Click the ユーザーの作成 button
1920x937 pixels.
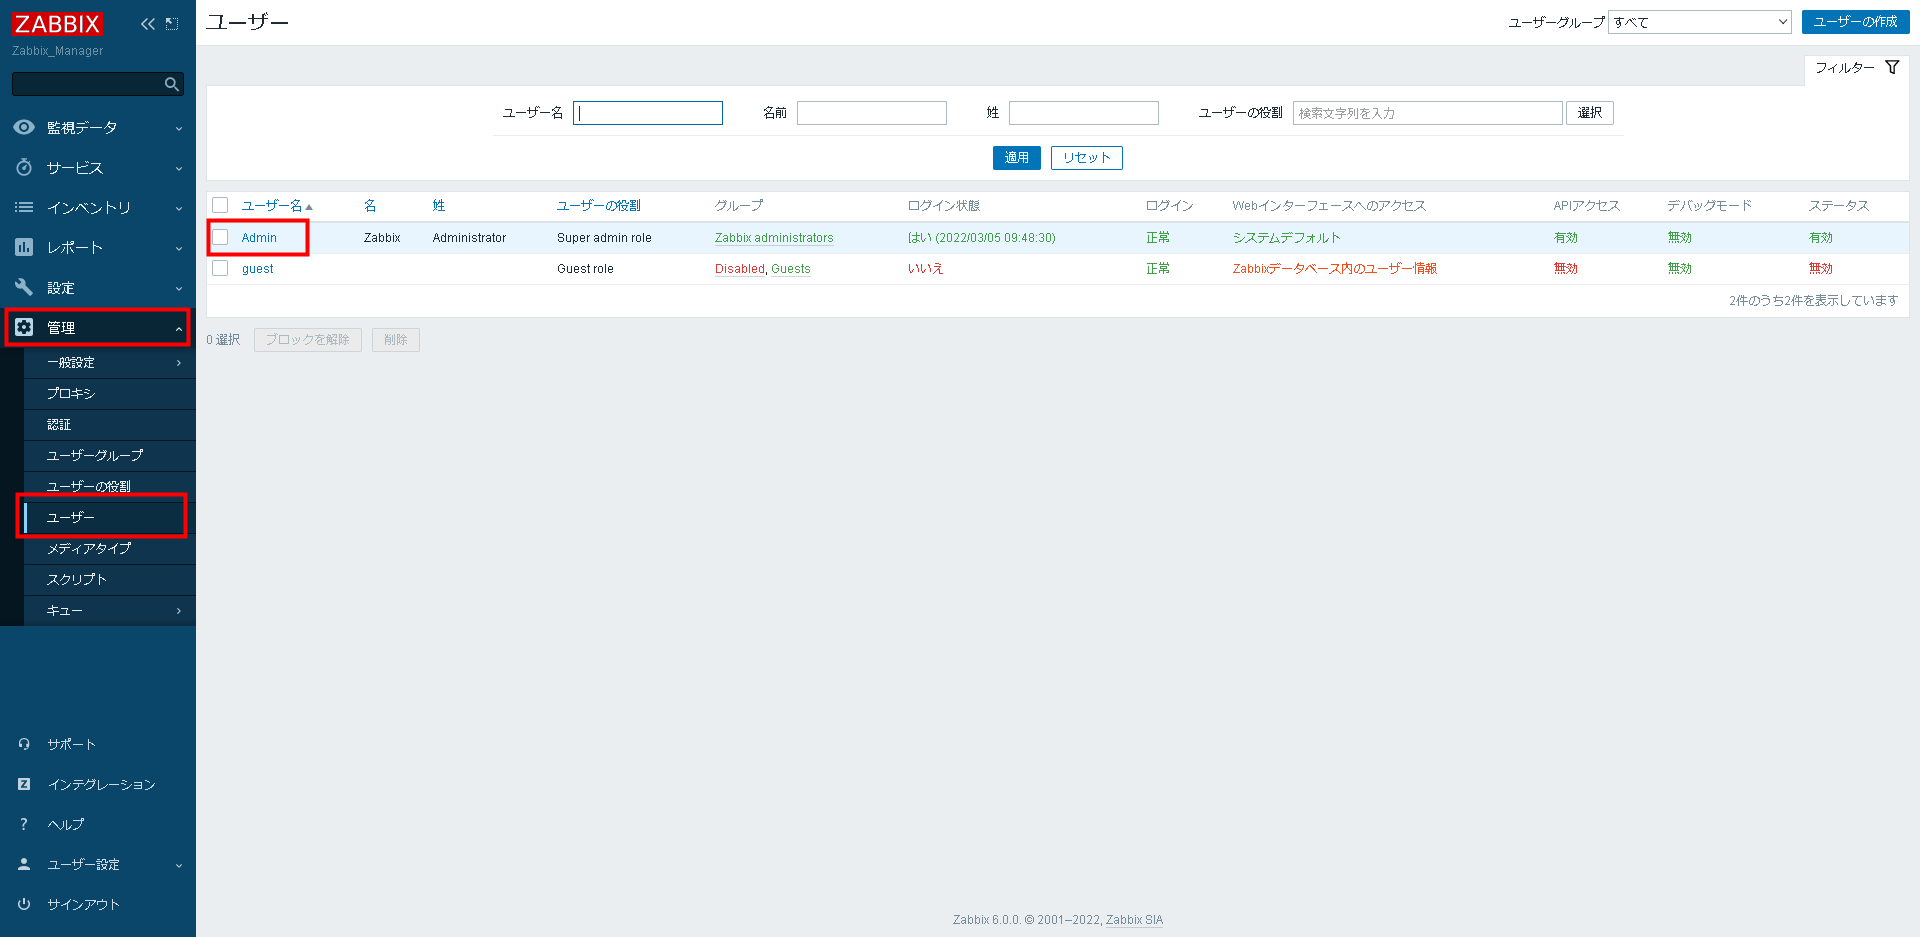click(1856, 21)
